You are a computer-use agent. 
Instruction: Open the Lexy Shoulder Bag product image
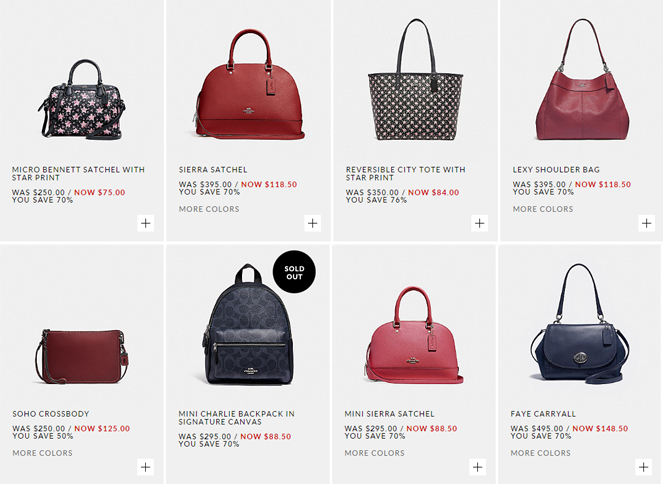[583, 79]
